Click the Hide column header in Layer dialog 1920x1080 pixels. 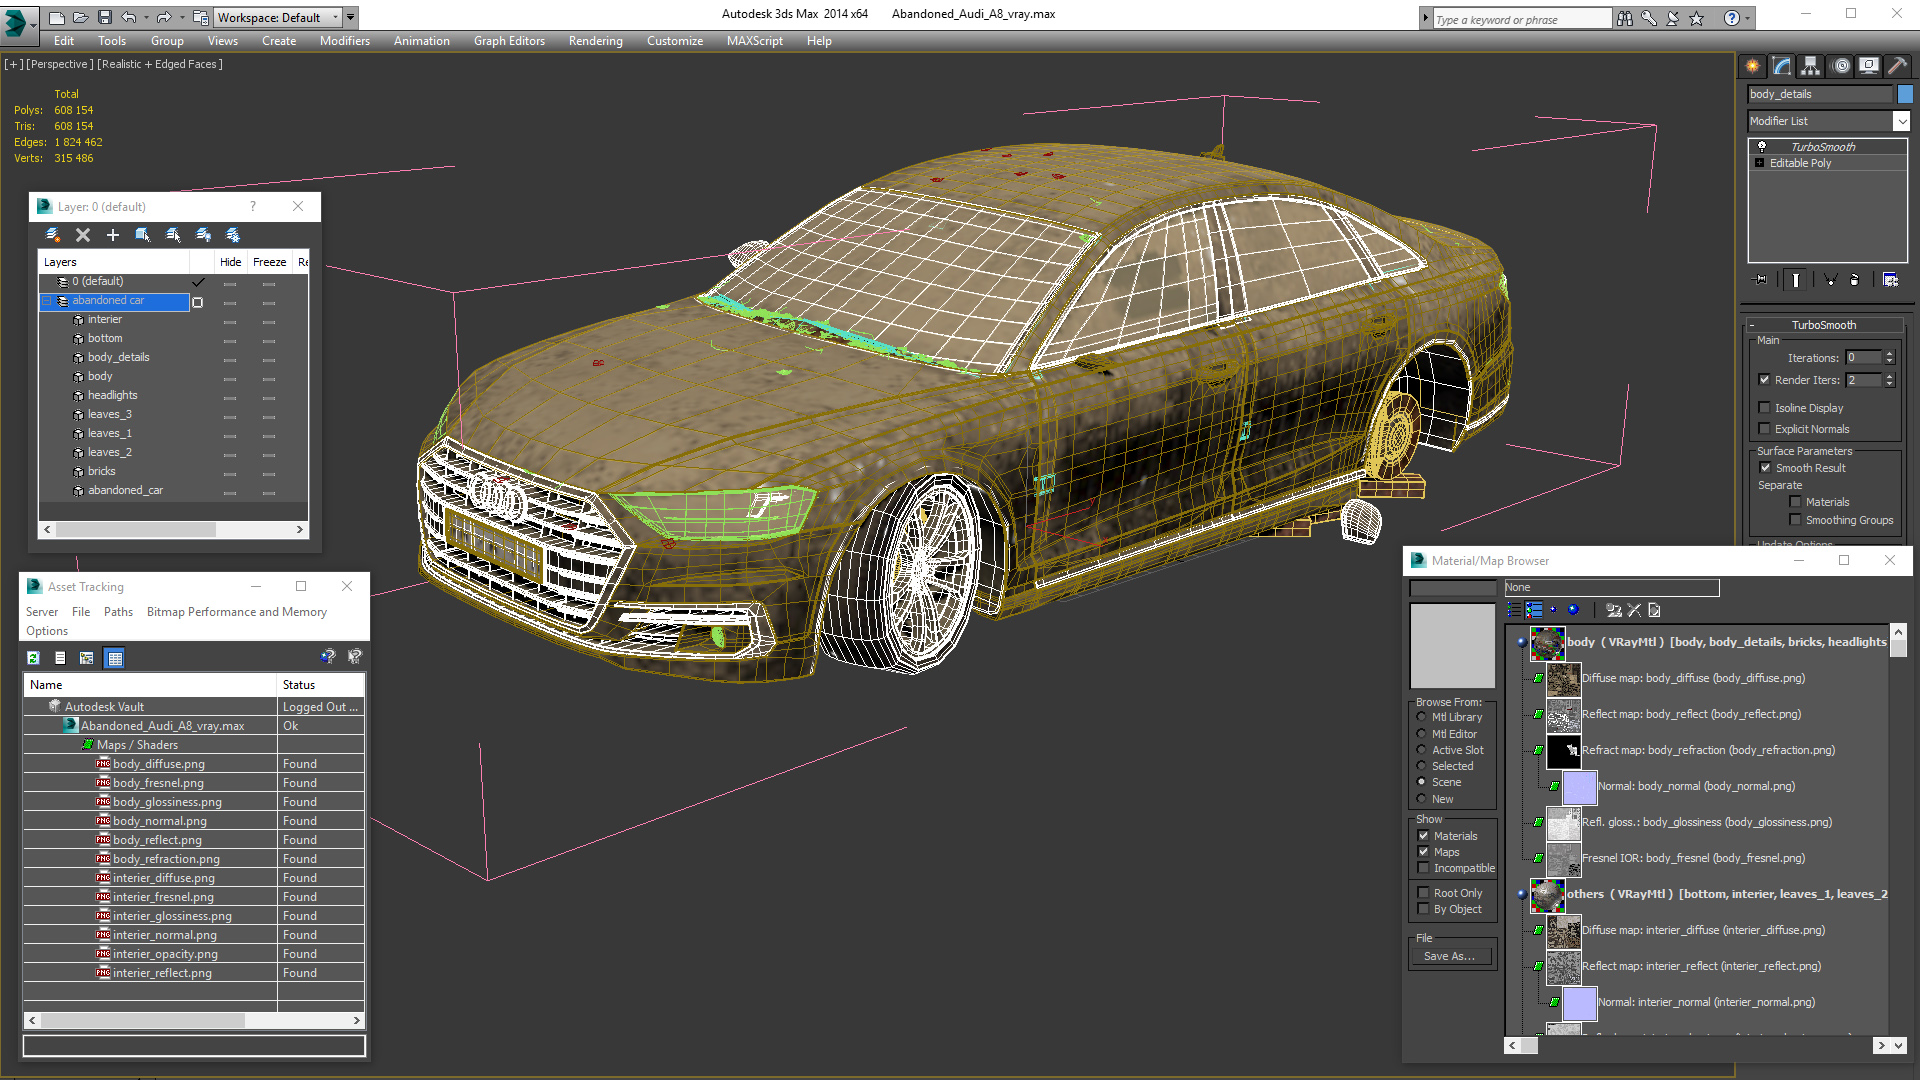(231, 262)
